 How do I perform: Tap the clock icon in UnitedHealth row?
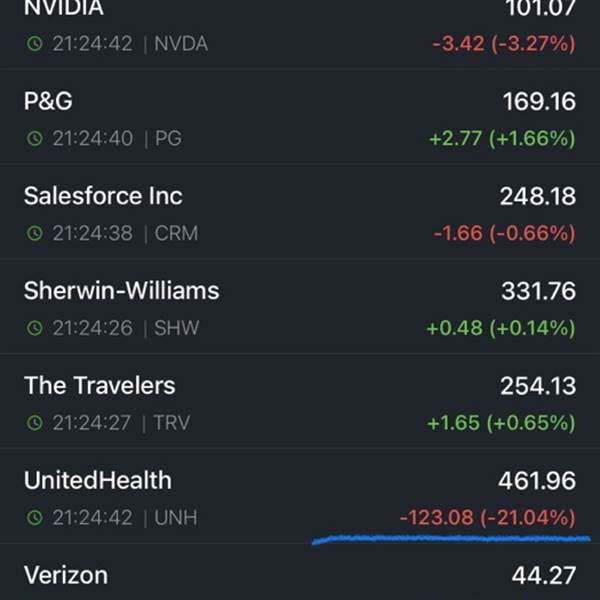[35, 518]
